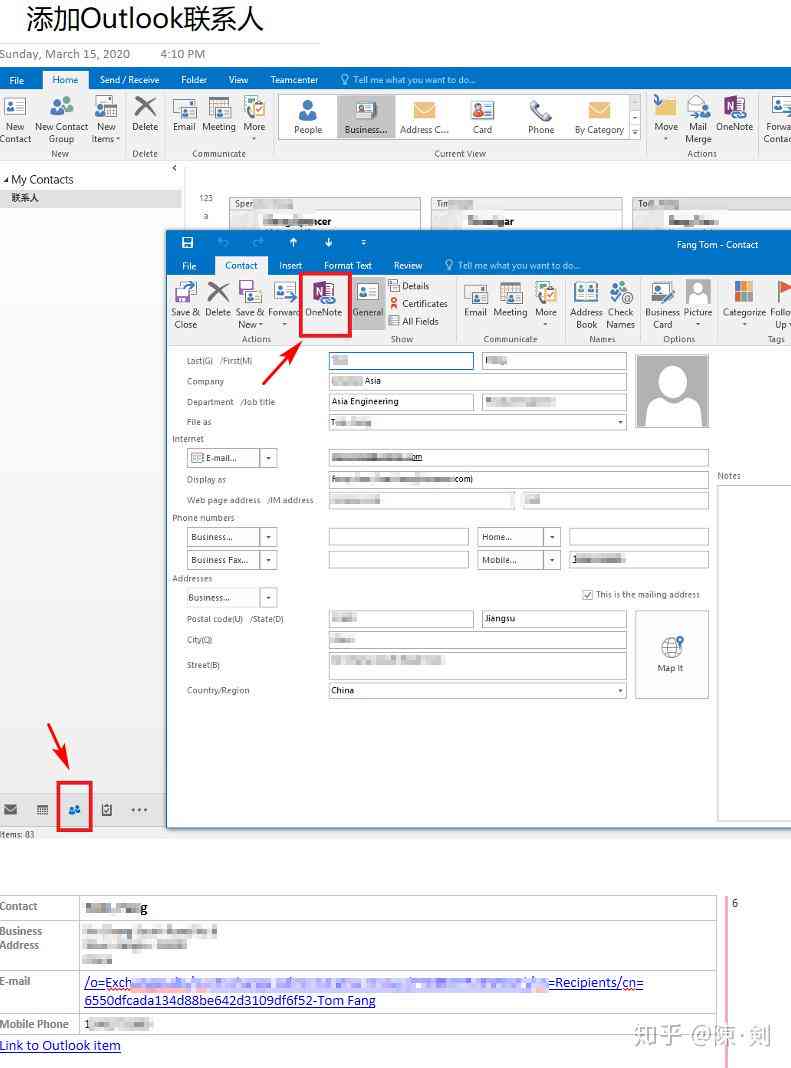791x1068 pixels.
Task: Click Department field Asia Engineering
Action: click(x=401, y=402)
